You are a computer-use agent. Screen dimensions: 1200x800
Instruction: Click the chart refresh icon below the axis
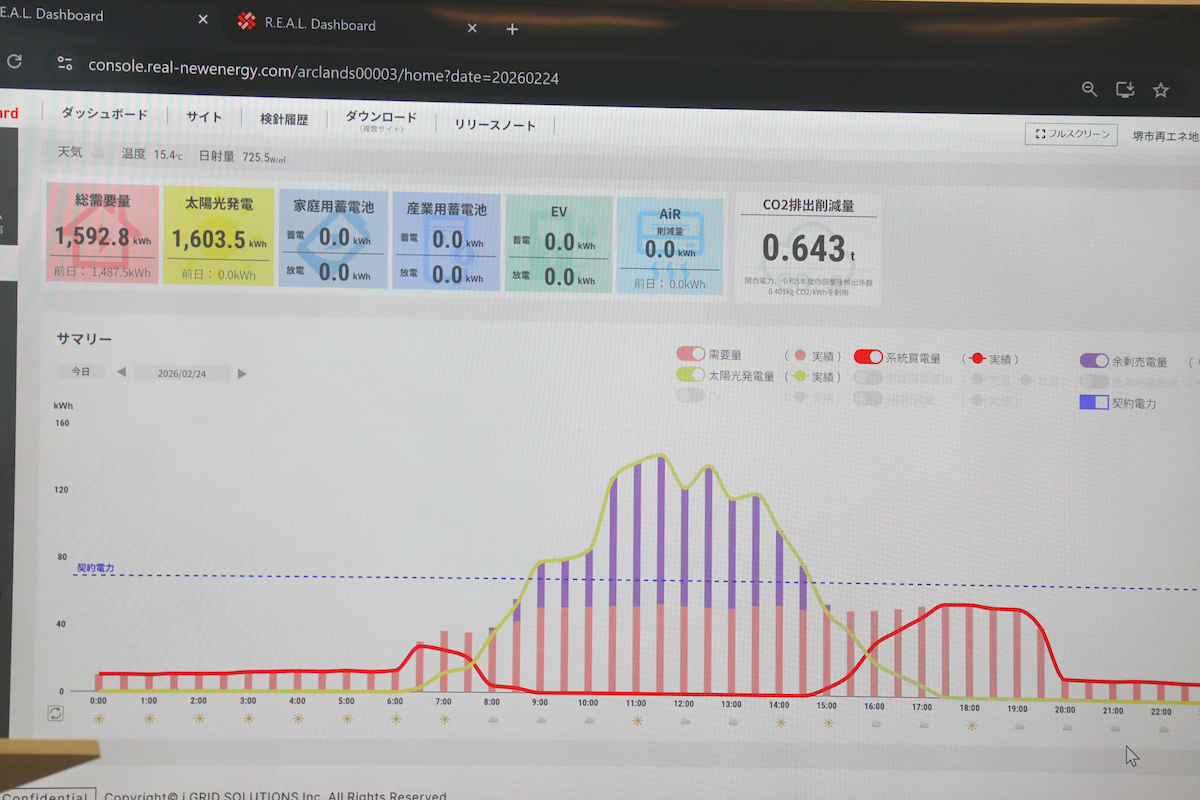tap(55, 713)
